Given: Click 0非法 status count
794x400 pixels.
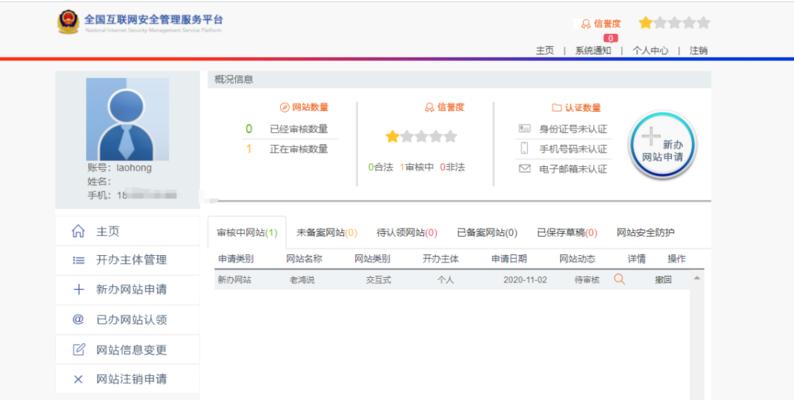Looking at the screenshot, I should [x=452, y=167].
